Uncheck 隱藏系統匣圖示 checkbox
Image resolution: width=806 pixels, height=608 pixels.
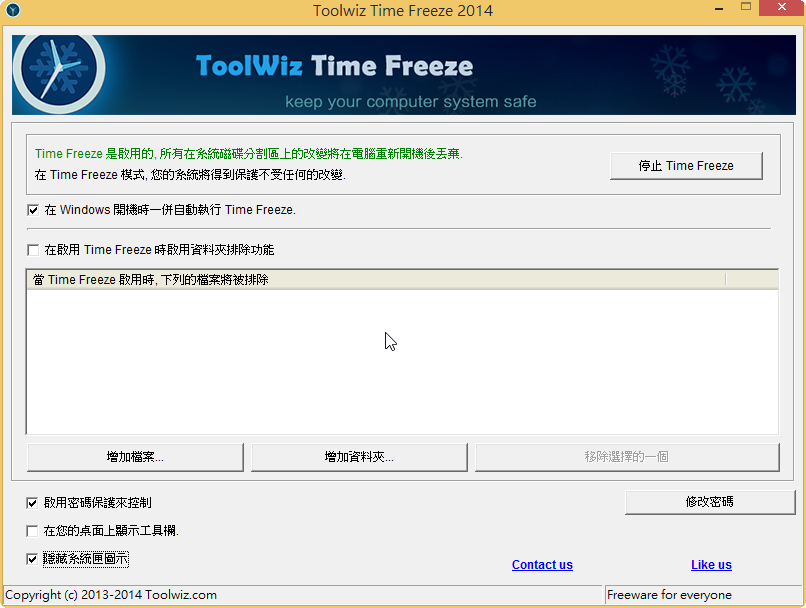[x=32, y=559]
